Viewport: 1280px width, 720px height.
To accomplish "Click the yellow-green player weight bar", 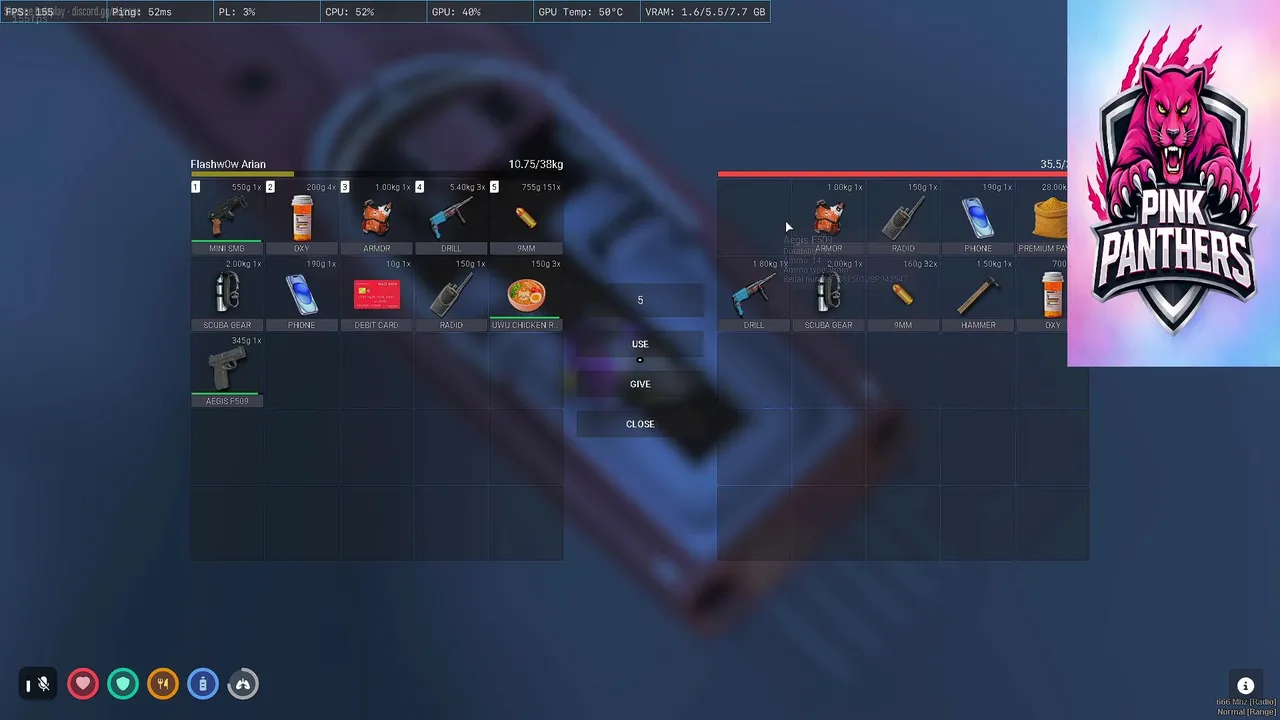I will pos(242,174).
